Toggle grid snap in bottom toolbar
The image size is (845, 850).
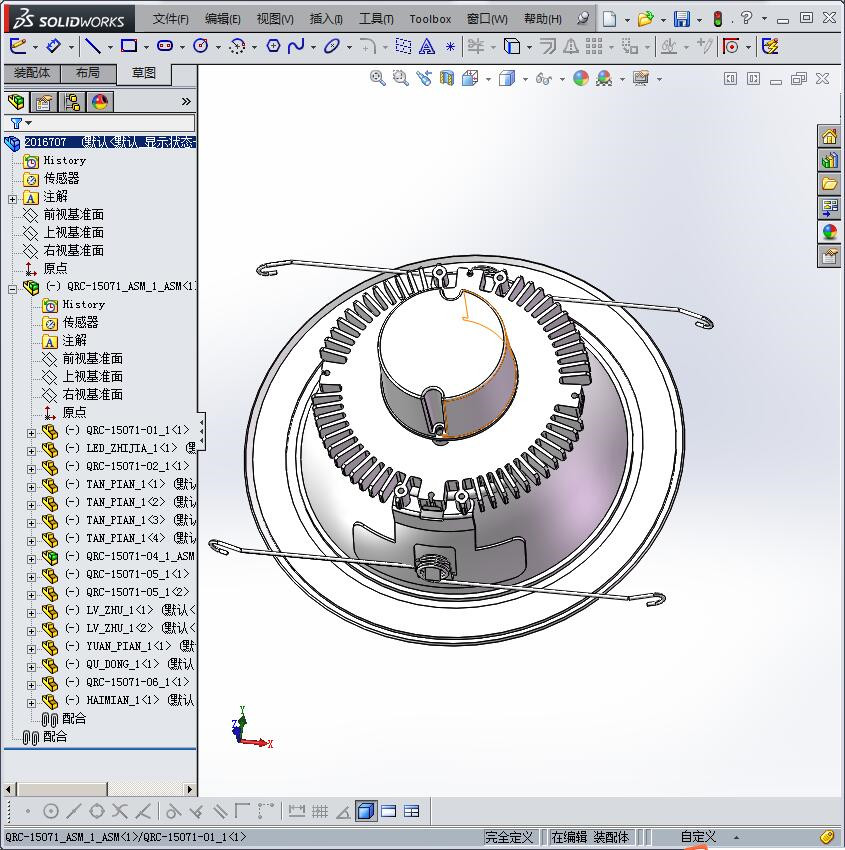pyautogui.click(x=320, y=811)
